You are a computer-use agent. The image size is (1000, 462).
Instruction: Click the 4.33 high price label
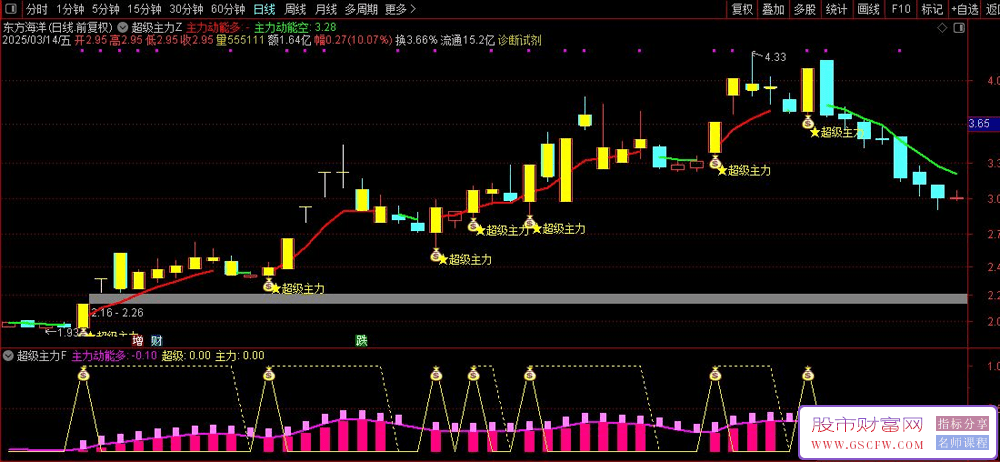pyautogui.click(x=776, y=57)
